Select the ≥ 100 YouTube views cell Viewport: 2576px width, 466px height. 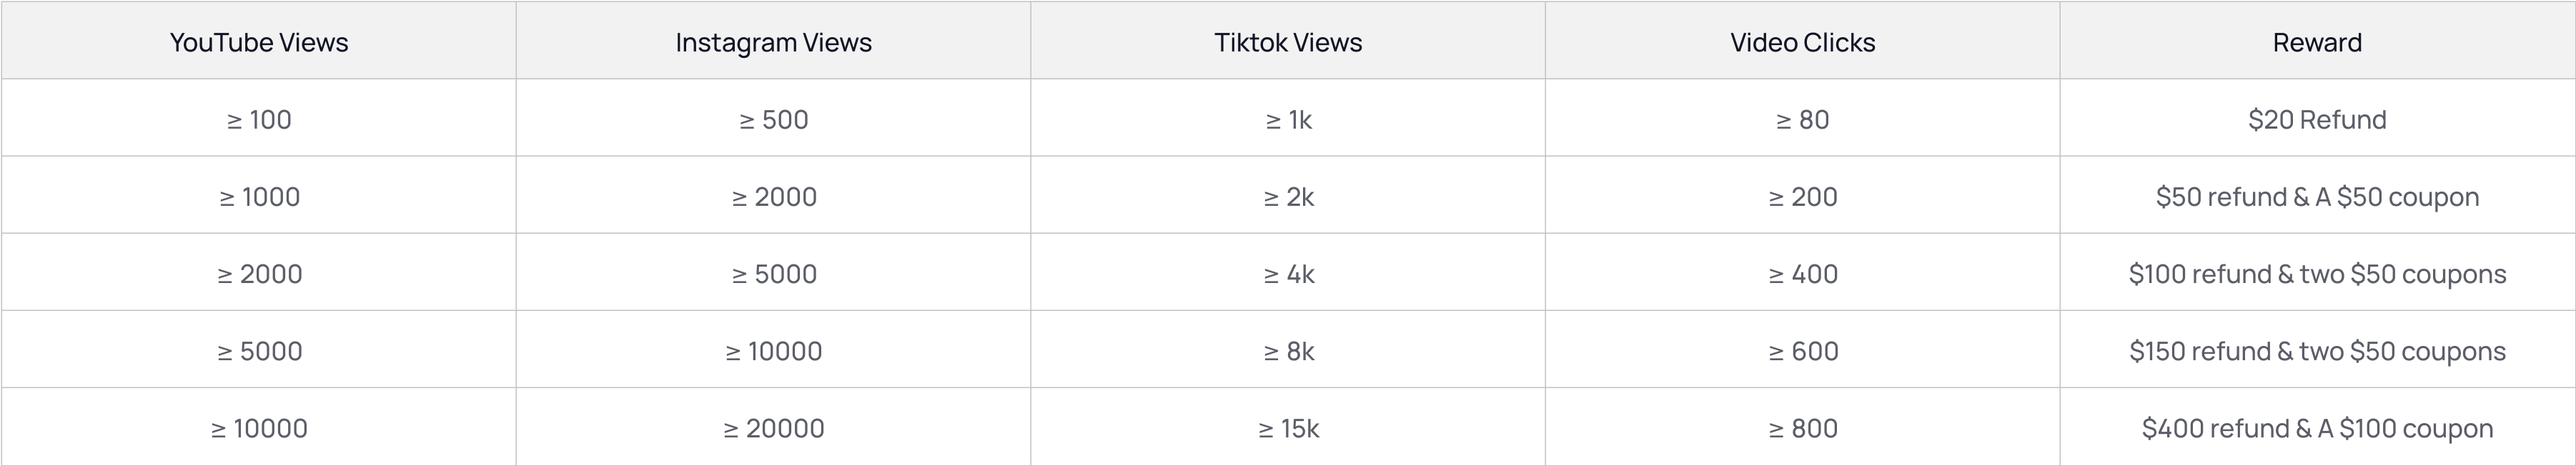(x=259, y=118)
